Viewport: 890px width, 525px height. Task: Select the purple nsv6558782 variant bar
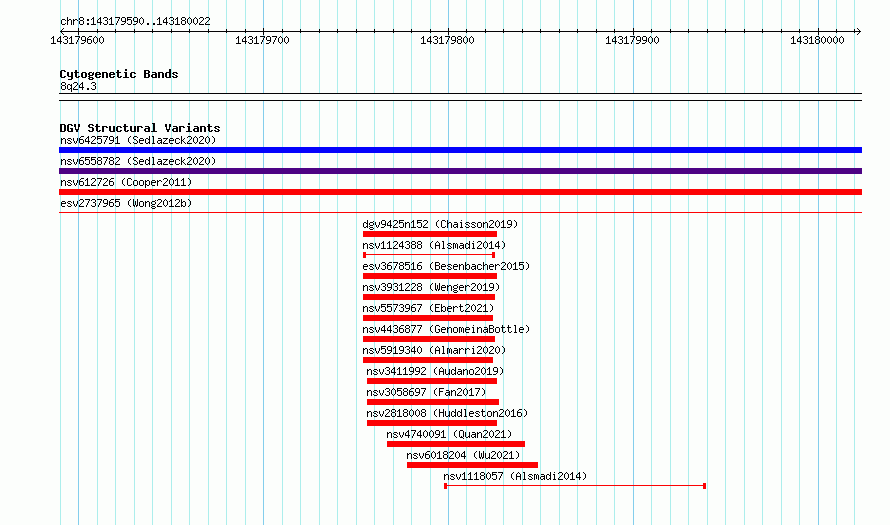(x=460, y=171)
